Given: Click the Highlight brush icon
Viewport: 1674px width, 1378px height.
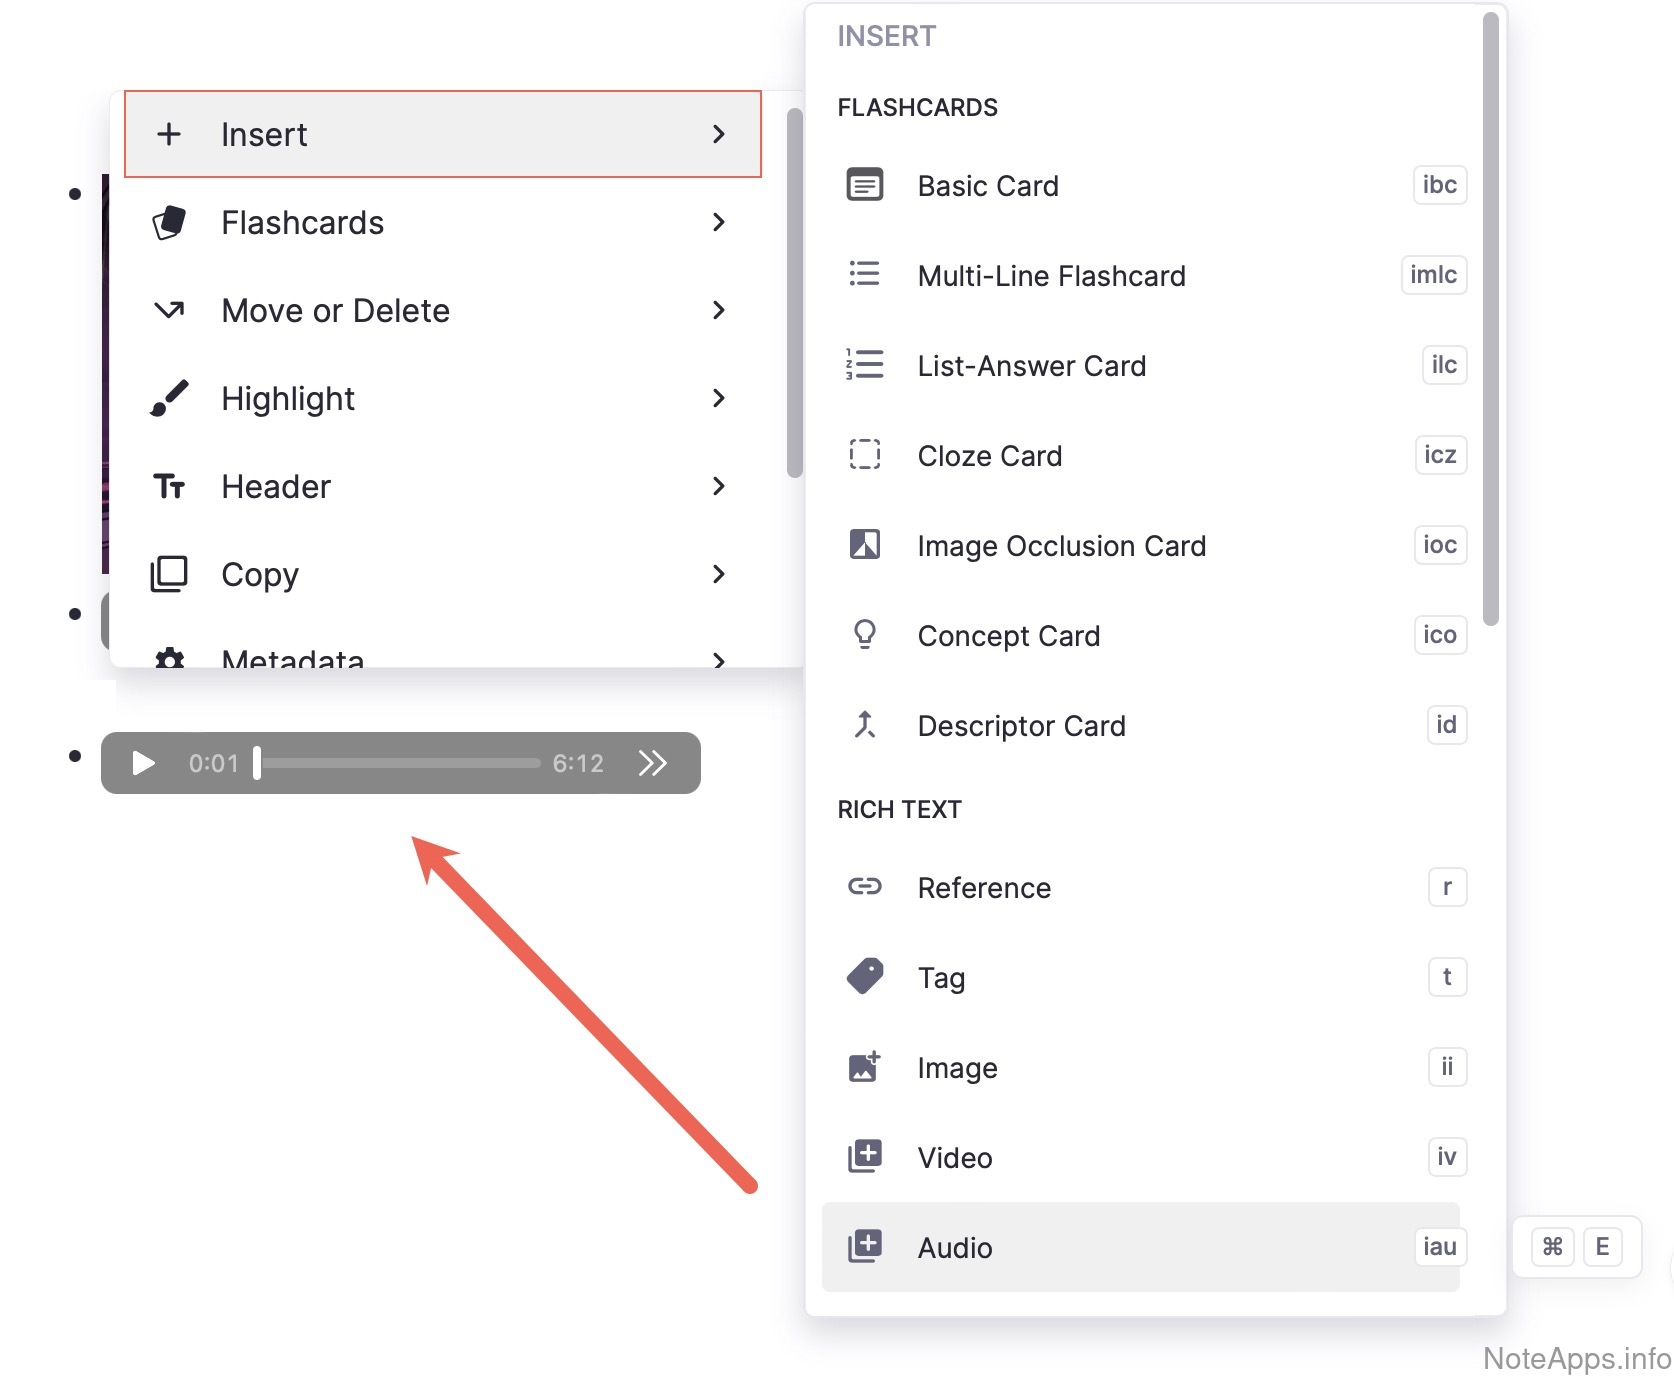Looking at the screenshot, I should pos(169,398).
